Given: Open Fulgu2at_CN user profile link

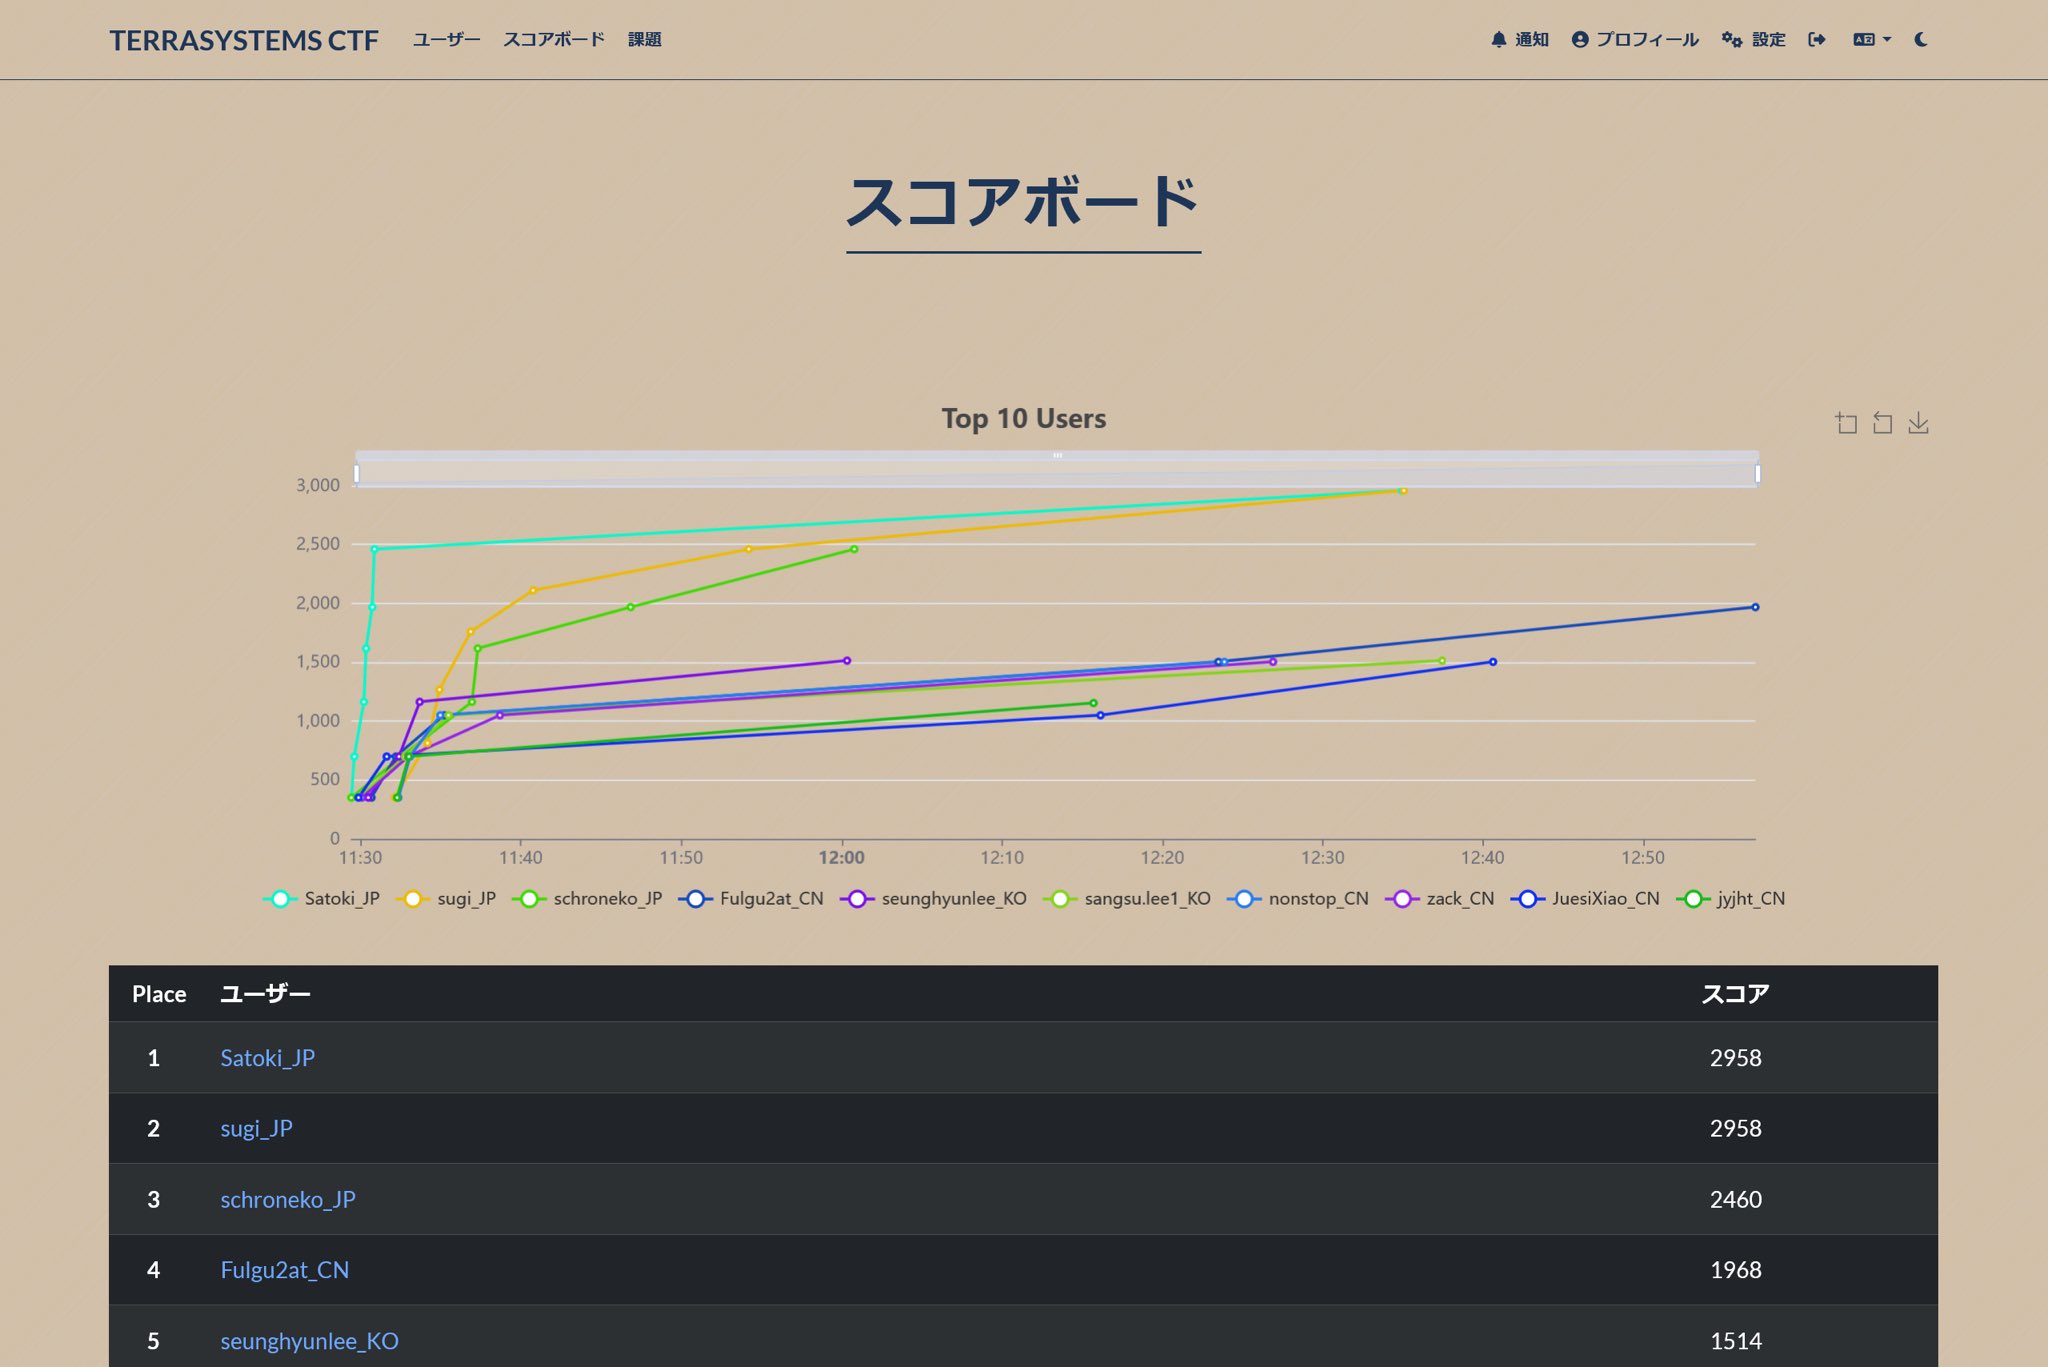Looking at the screenshot, I should [x=284, y=1270].
